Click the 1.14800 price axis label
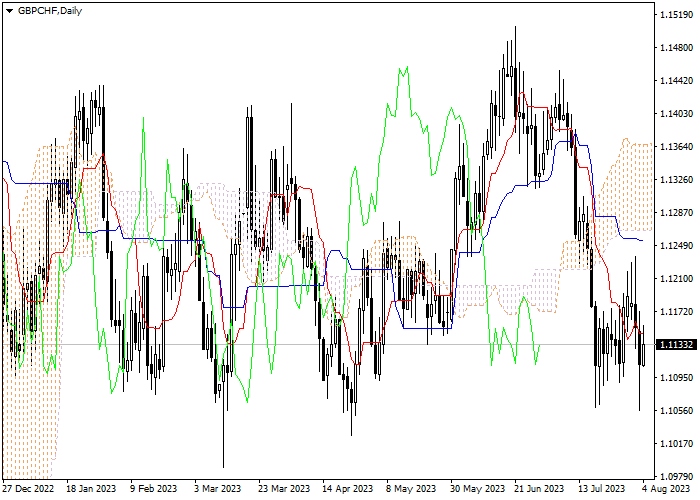The image size is (700, 500). click(676, 48)
